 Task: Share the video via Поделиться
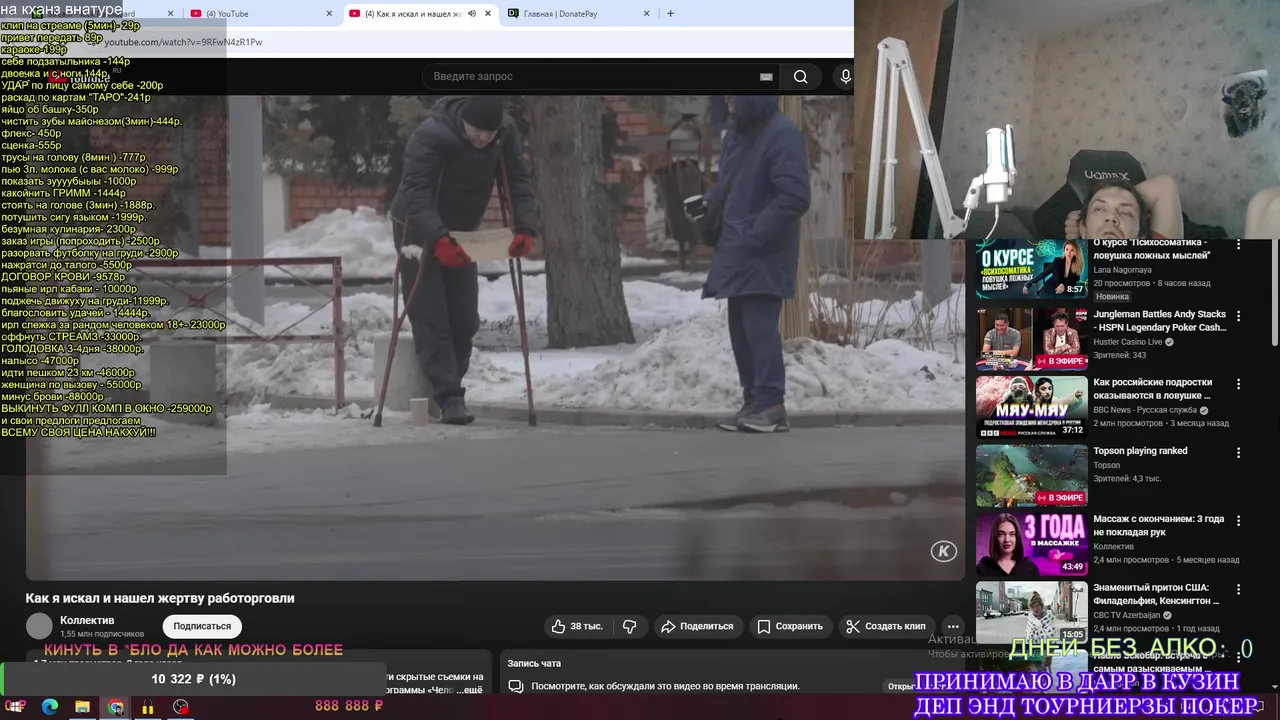(698, 626)
